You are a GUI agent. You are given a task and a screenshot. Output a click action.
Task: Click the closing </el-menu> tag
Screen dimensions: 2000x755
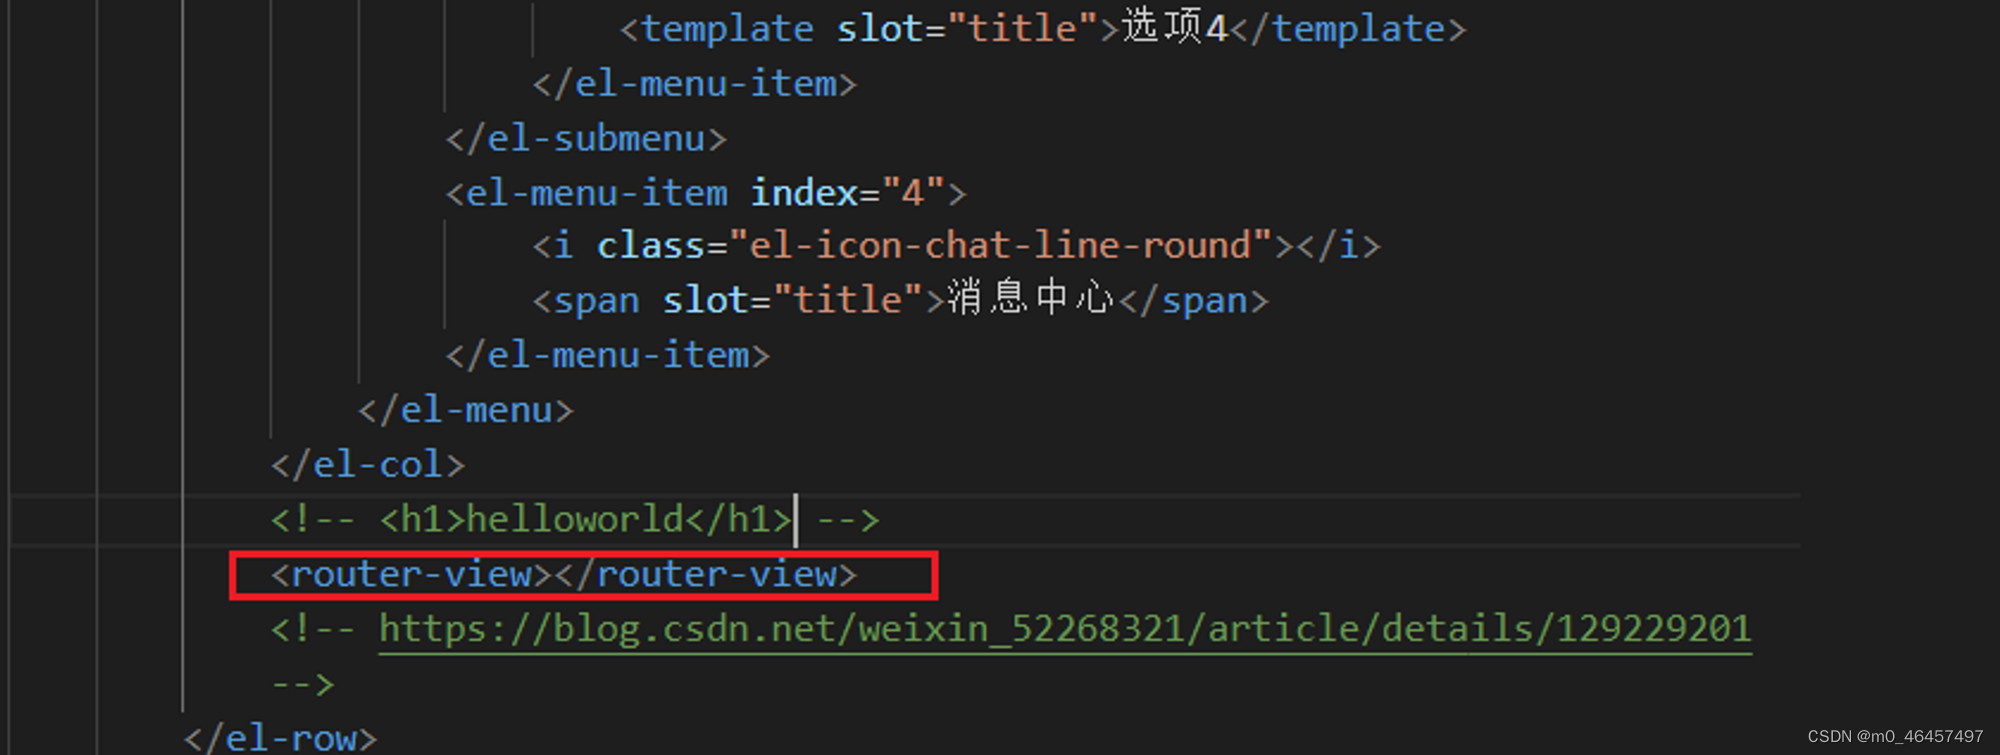point(466,410)
